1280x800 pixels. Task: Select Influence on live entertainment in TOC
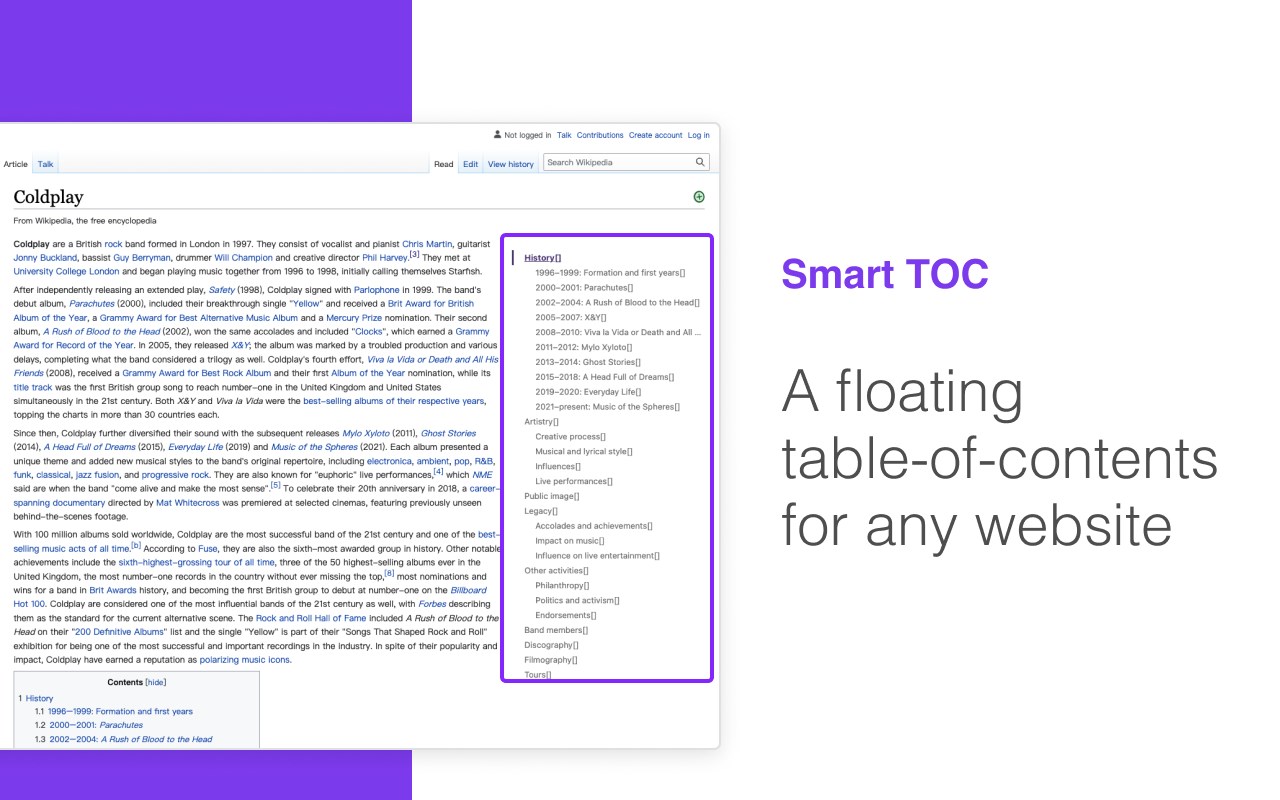(597, 556)
